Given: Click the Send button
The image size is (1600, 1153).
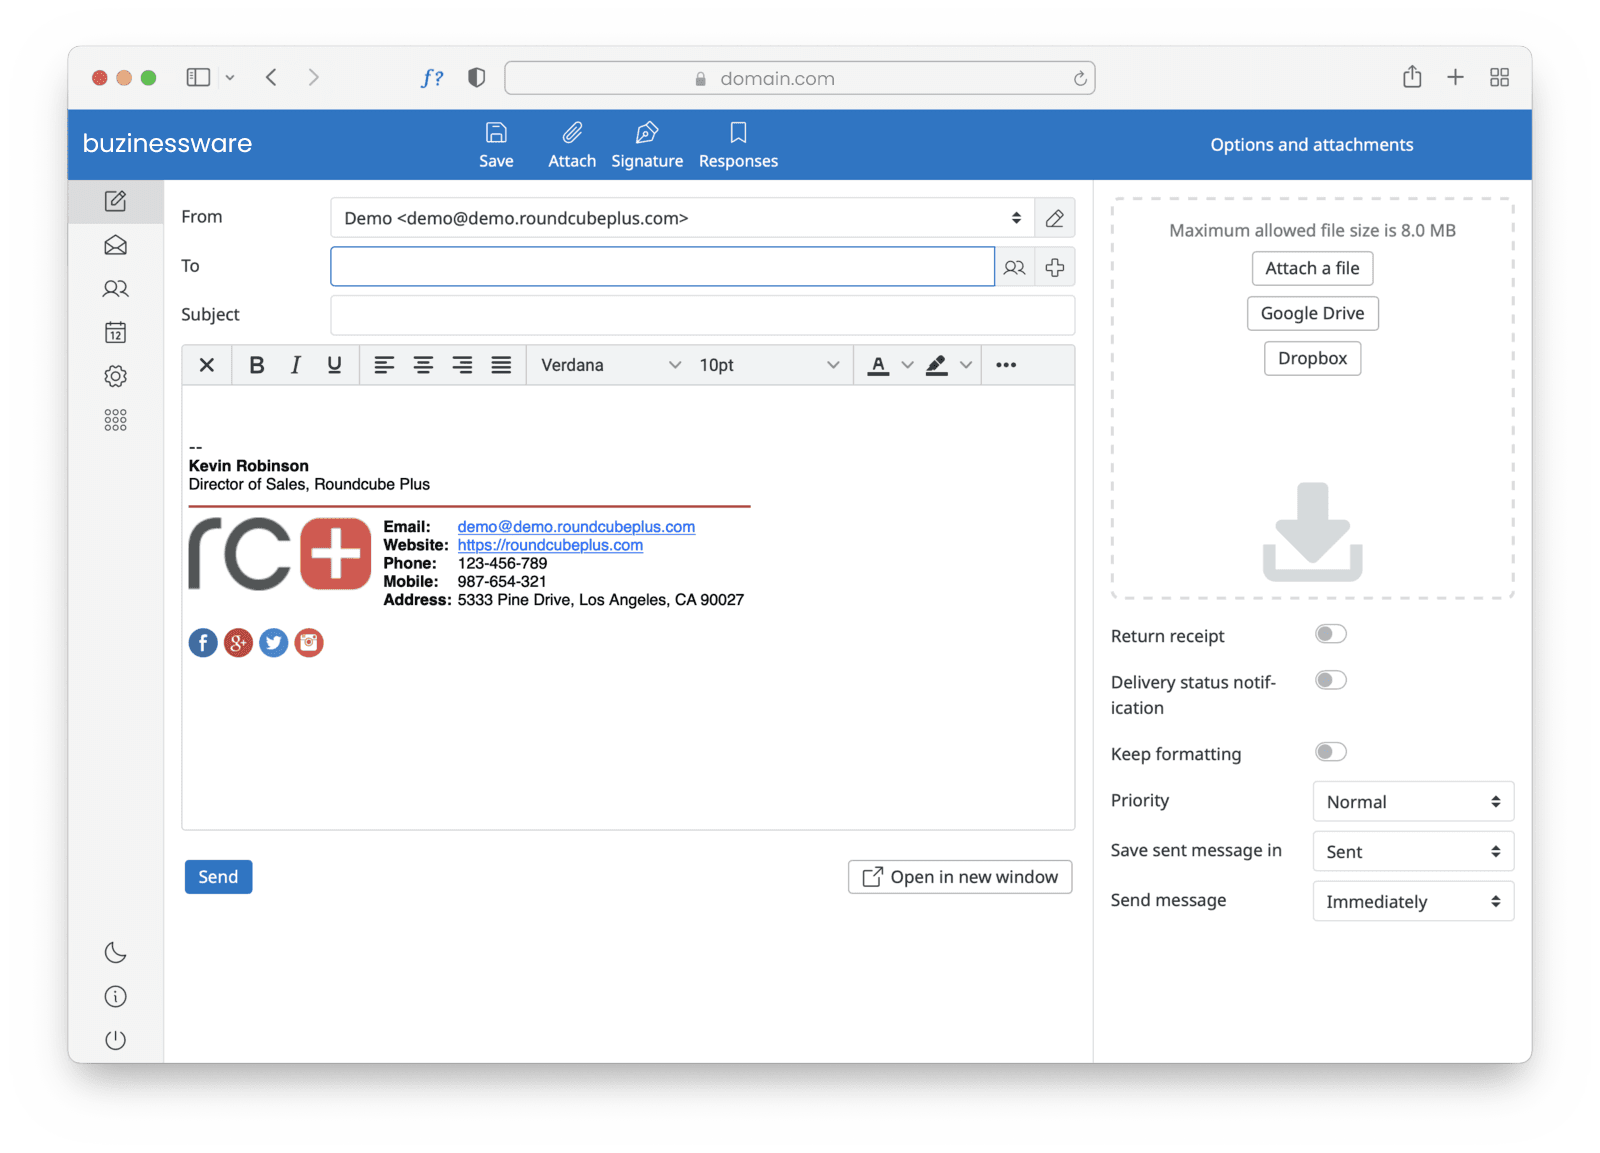Looking at the screenshot, I should pos(218,876).
